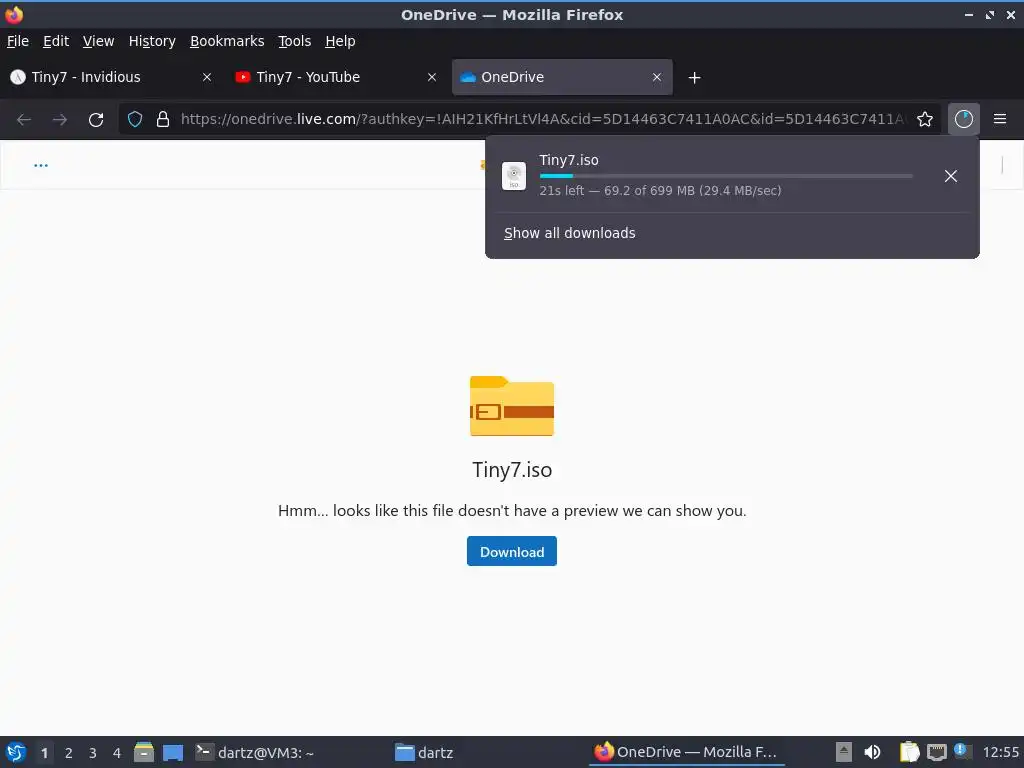Switch to workspace 1

[44, 753]
